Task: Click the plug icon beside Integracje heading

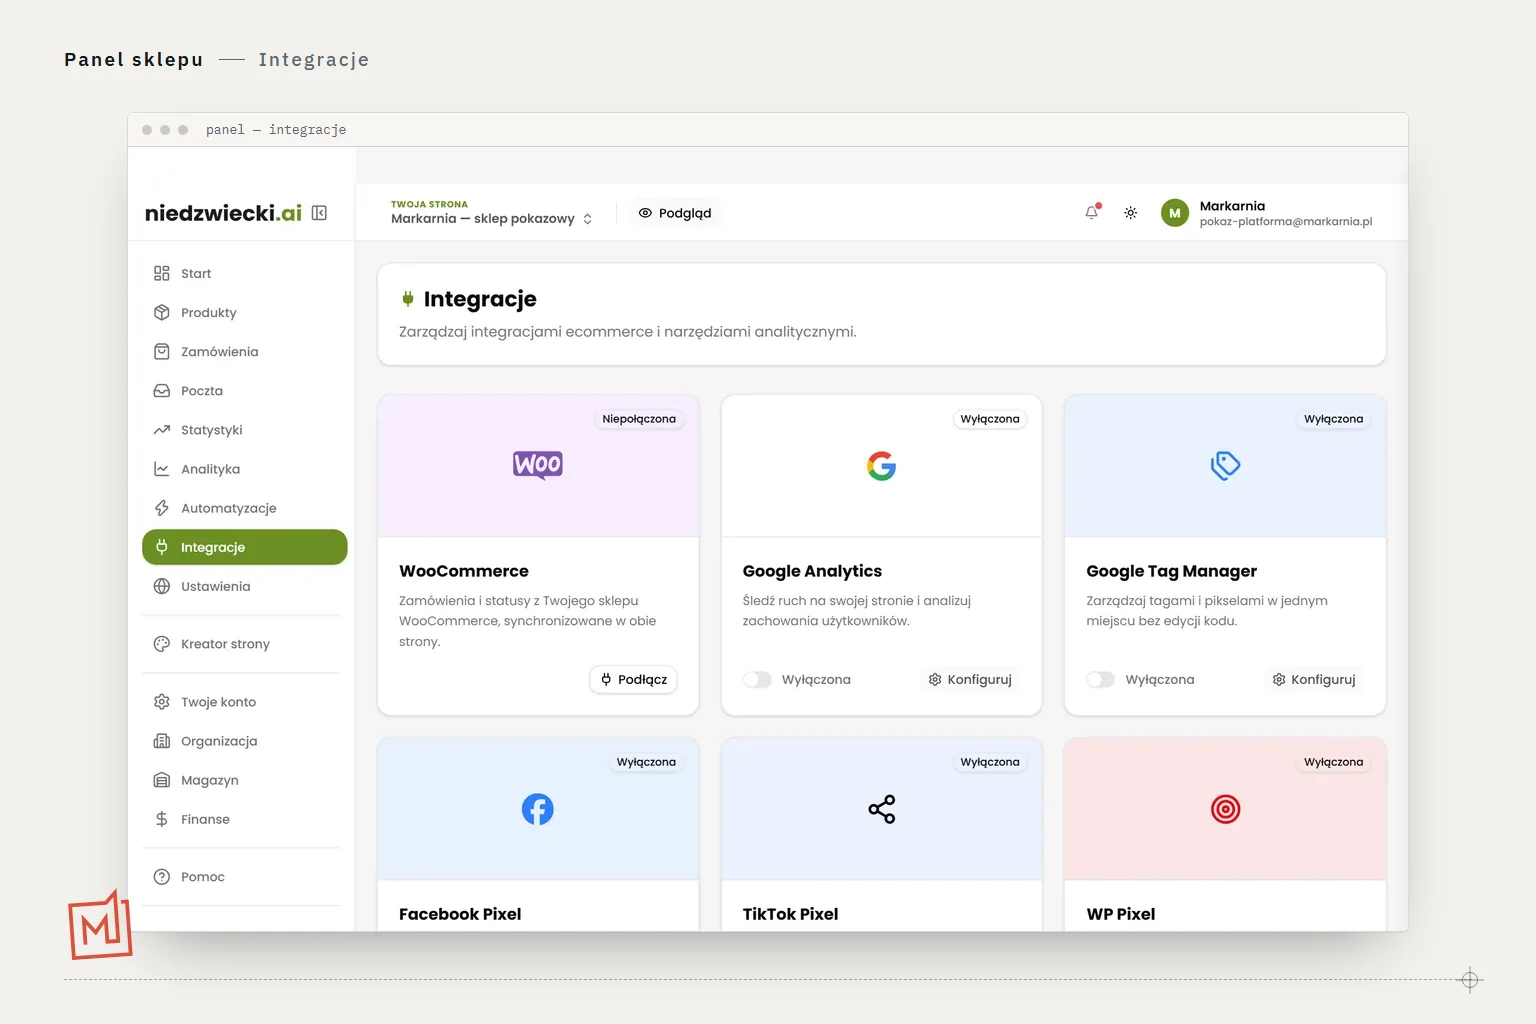Action: click(x=408, y=299)
